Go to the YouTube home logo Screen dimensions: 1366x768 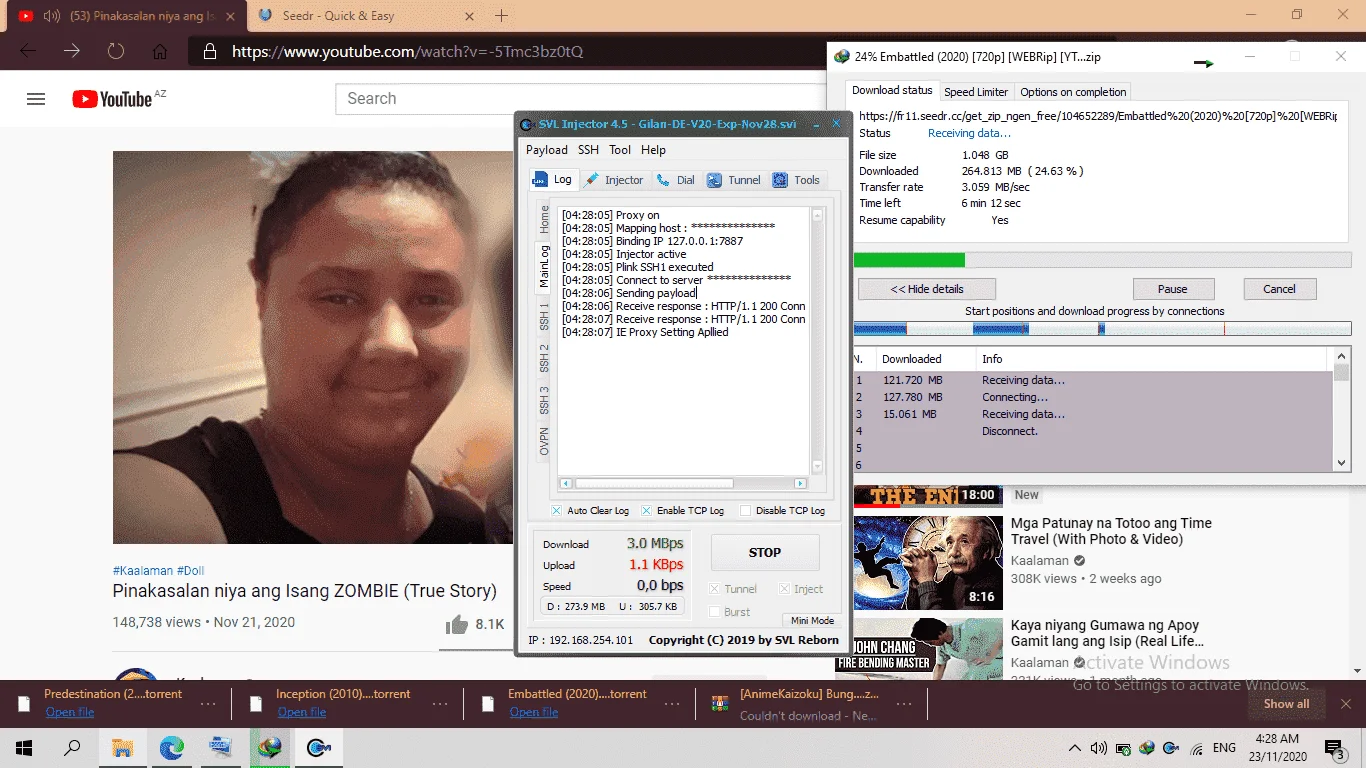coord(112,98)
